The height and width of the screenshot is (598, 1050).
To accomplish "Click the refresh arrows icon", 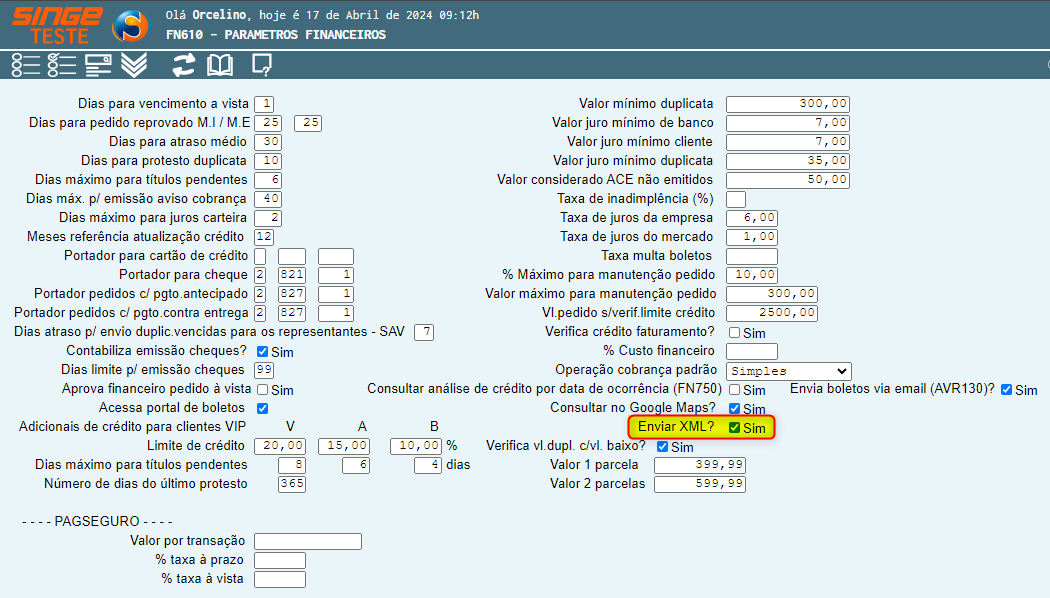I will 183,65.
